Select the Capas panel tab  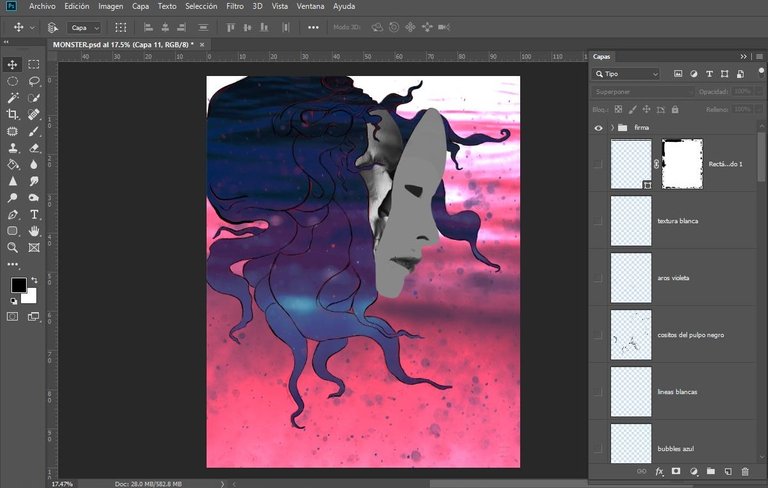click(x=601, y=57)
